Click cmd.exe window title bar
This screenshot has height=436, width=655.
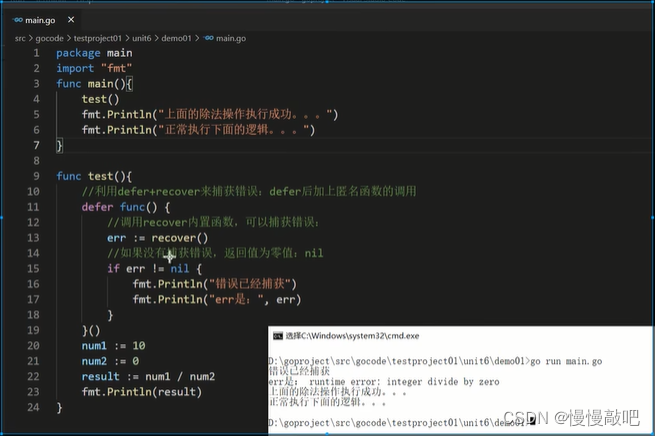pos(461,336)
